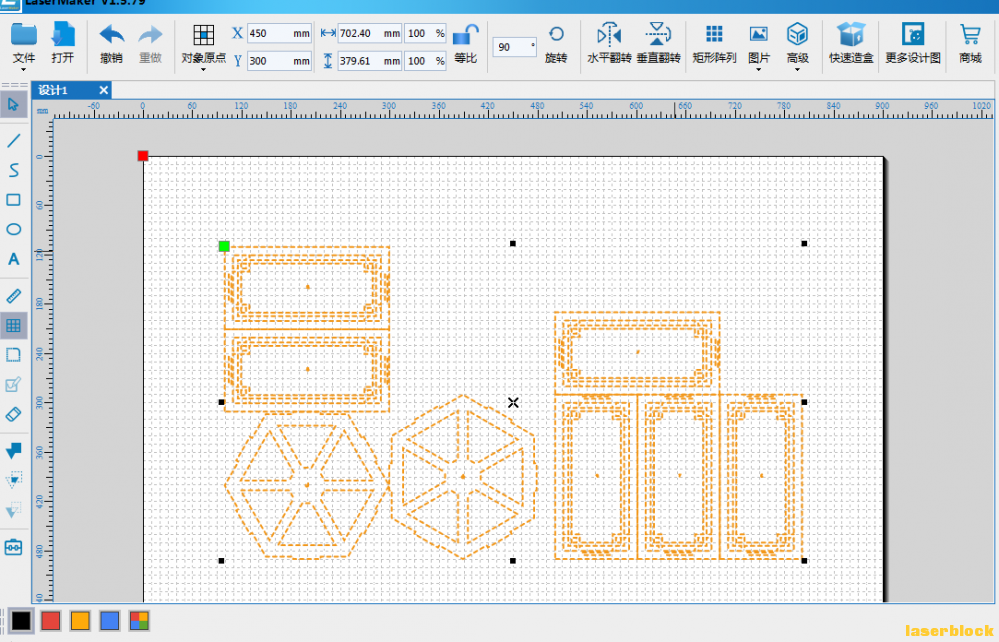Close the 设计1 tab
Viewport: 999px width, 642px height.
point(103,90)
